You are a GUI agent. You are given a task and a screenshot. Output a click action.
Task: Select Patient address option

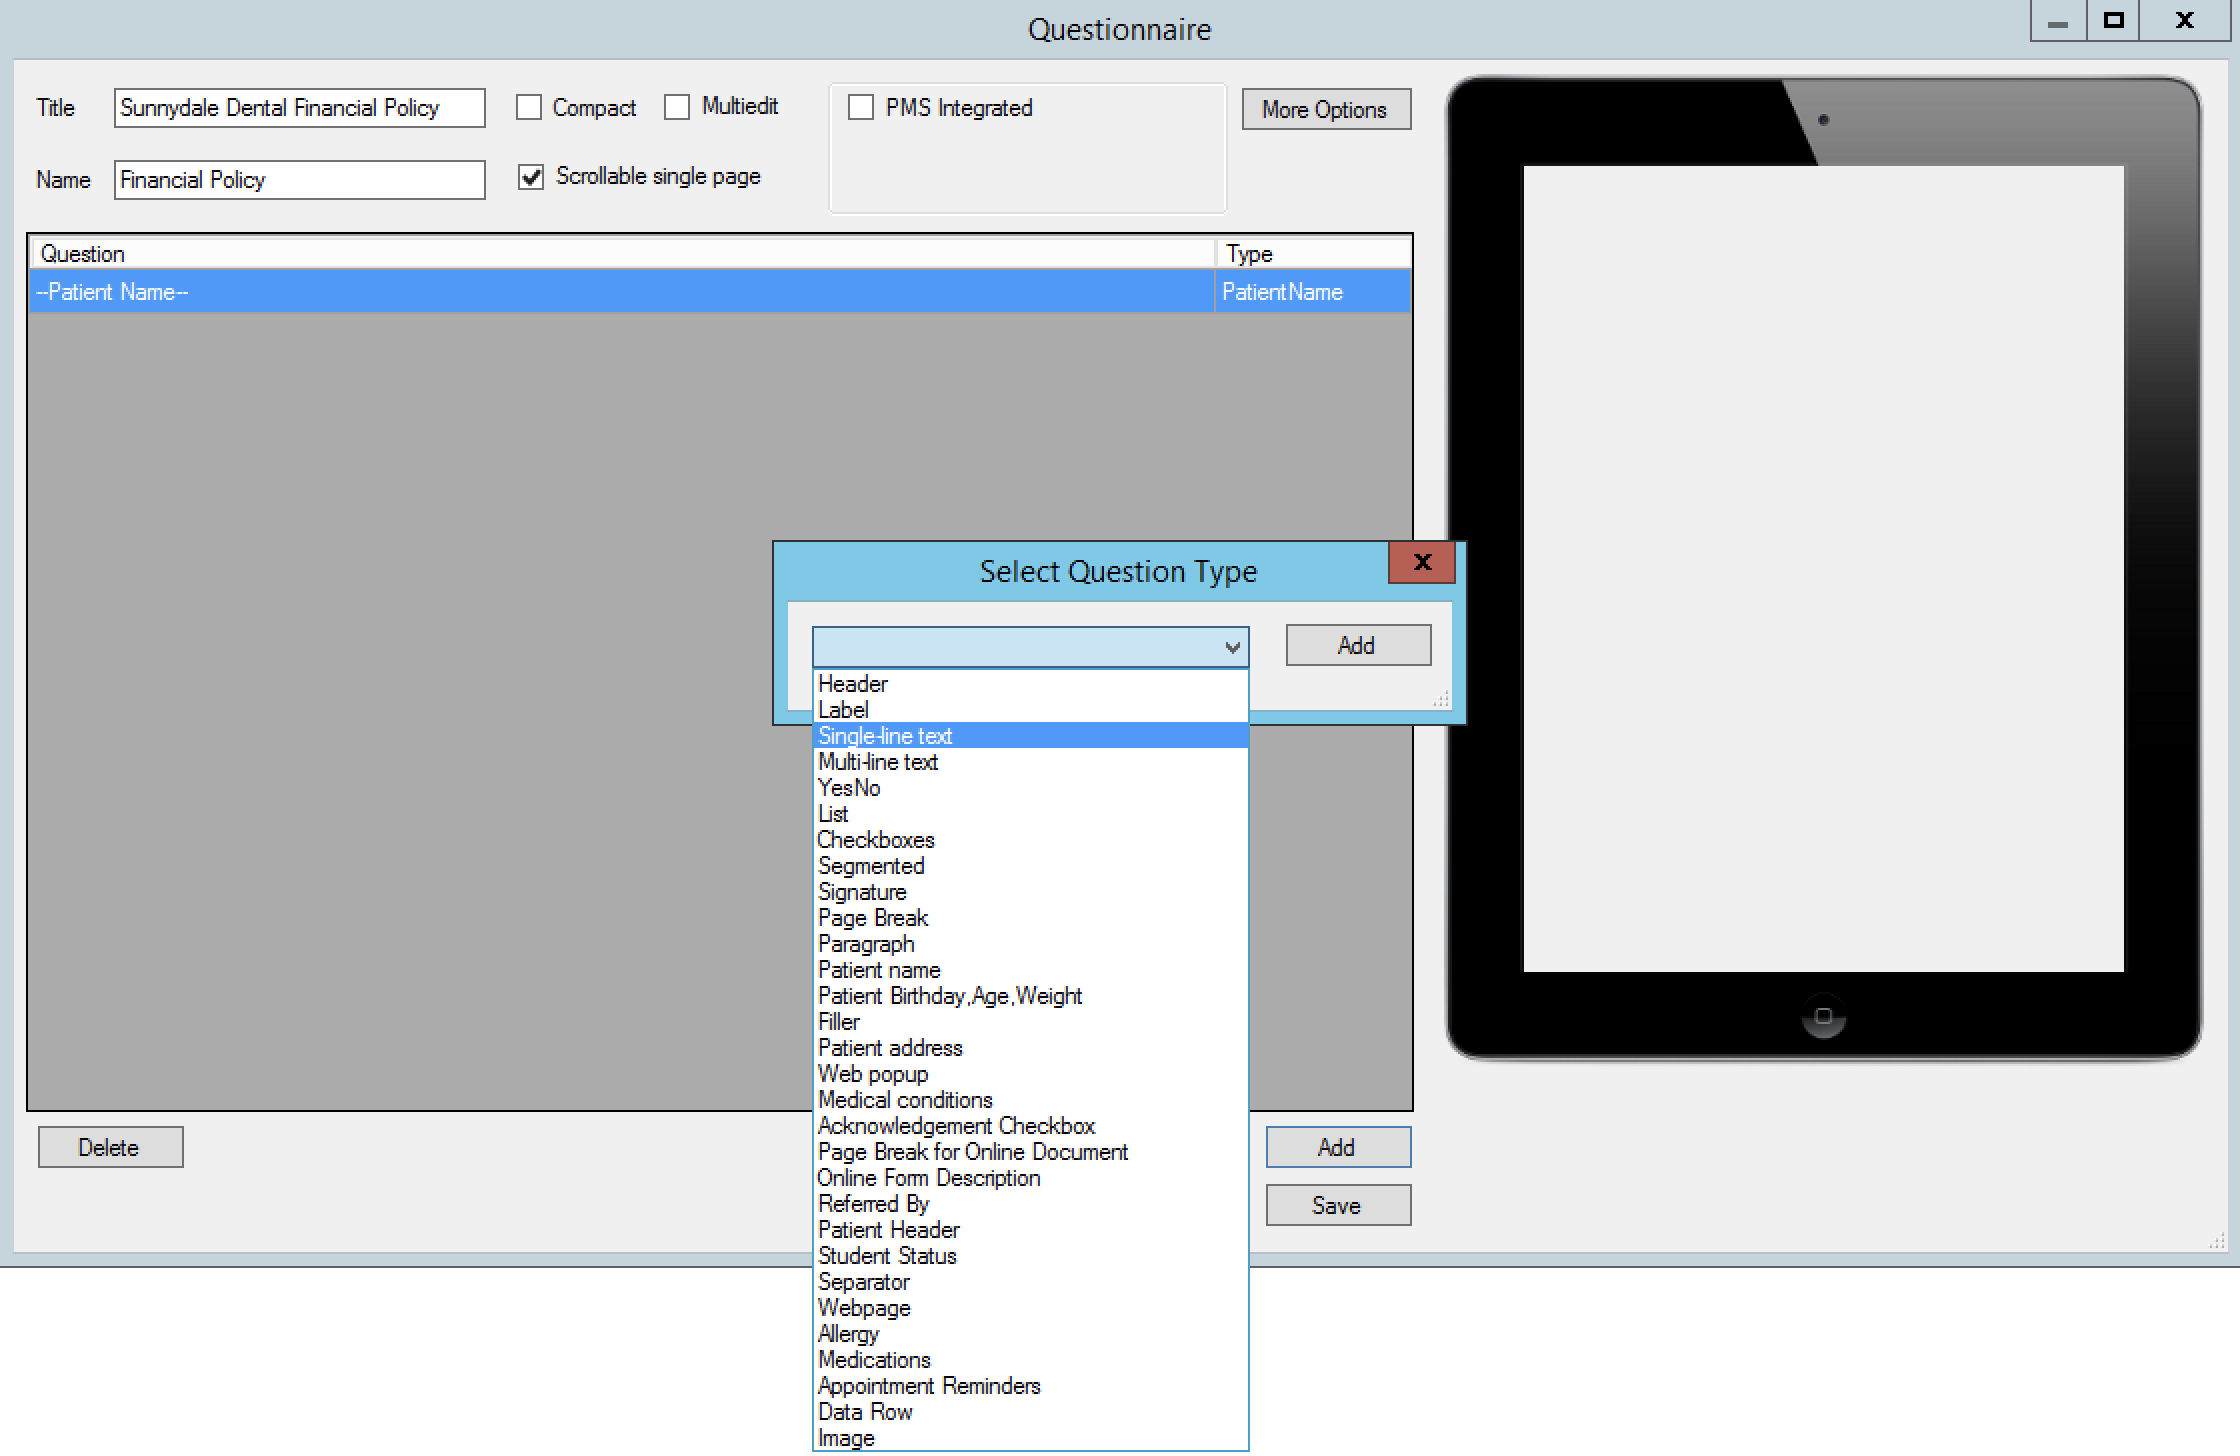click(x=1031, y=1048)
